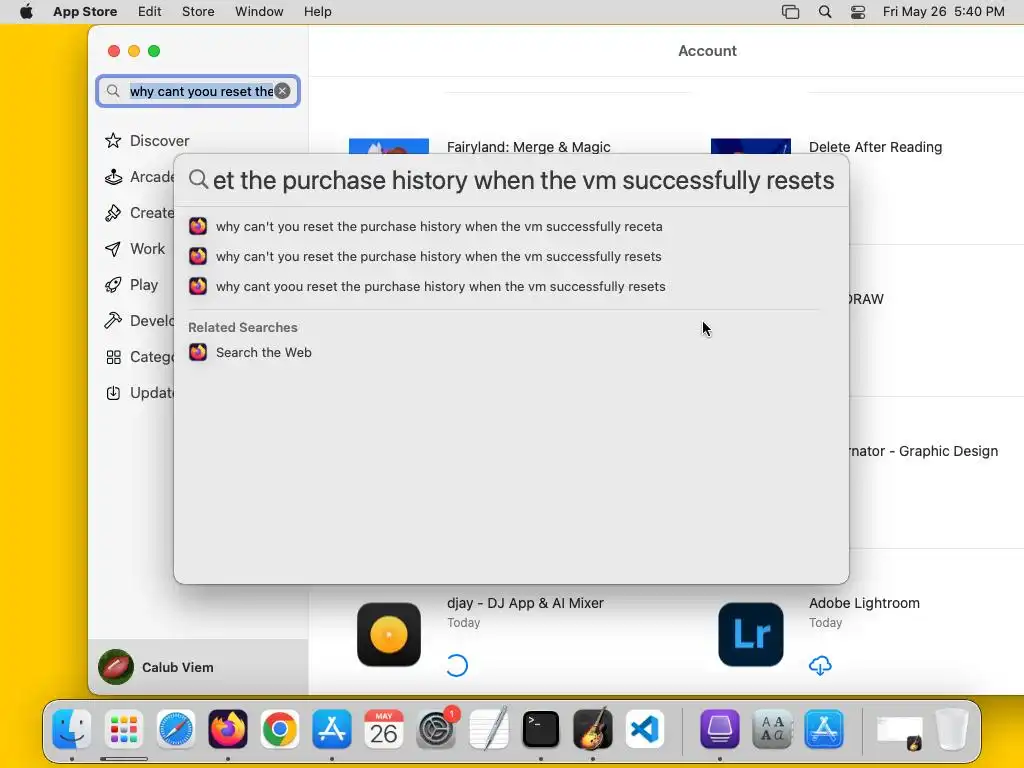Click the Updates download icon
Viewport: 1024px width, 768px height.
[113, 393]
